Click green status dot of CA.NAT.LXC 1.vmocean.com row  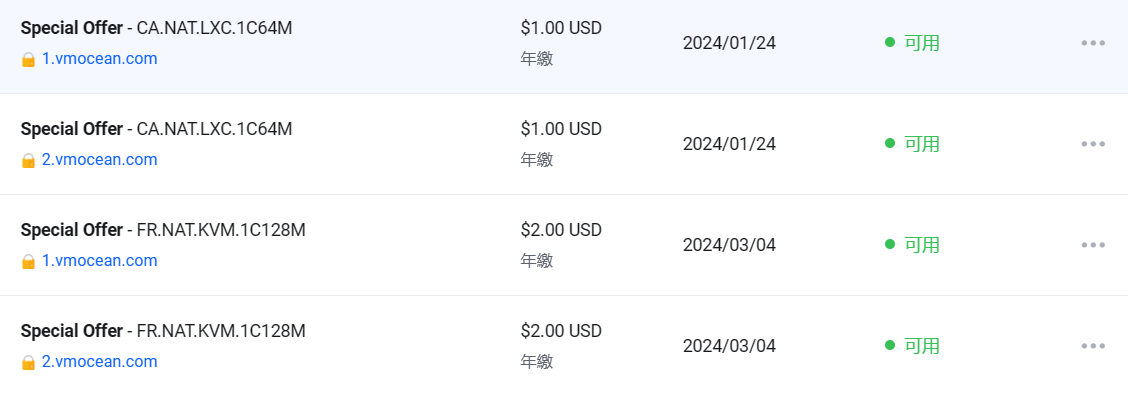890,42
